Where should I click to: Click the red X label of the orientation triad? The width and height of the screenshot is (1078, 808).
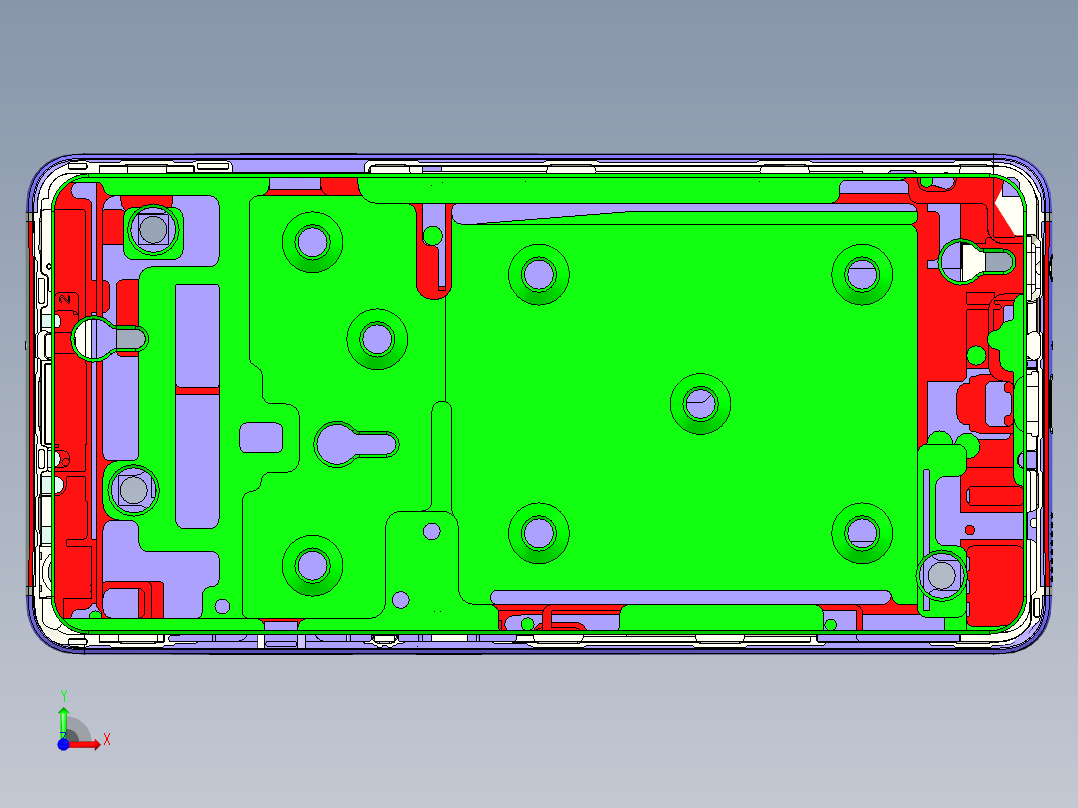(x=107, y=739)
